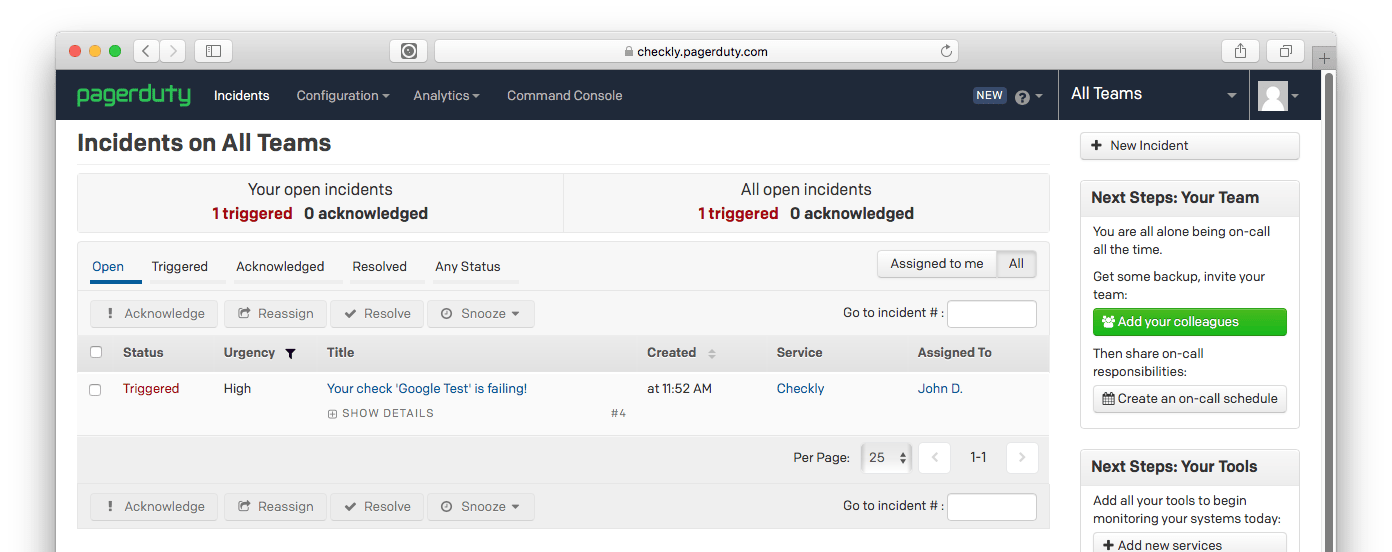
Task: Select the Acknowledged tab
Action: (280, 267)
